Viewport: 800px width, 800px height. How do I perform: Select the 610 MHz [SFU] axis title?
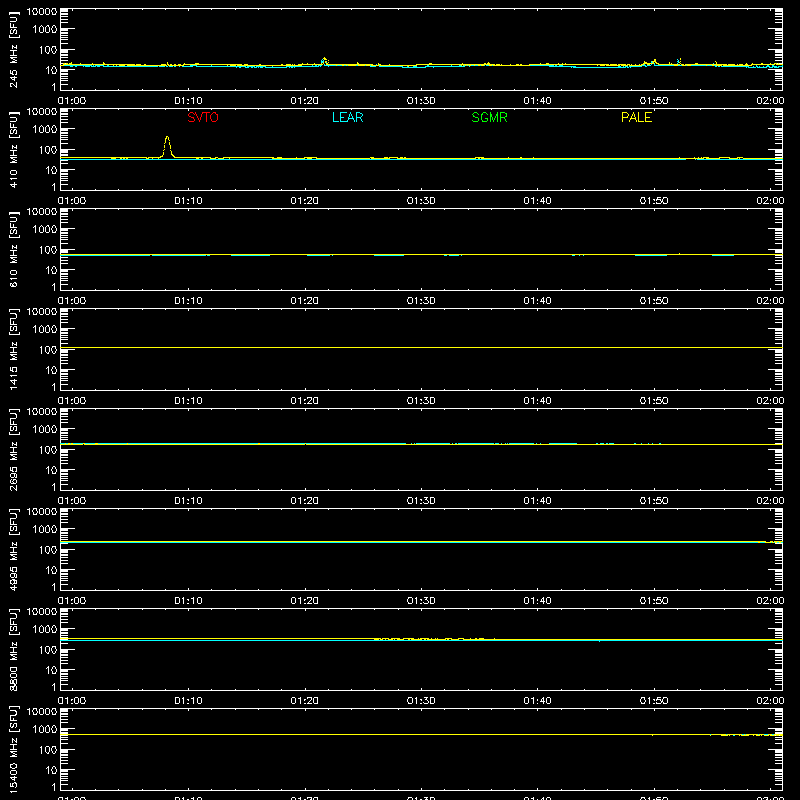13,249
